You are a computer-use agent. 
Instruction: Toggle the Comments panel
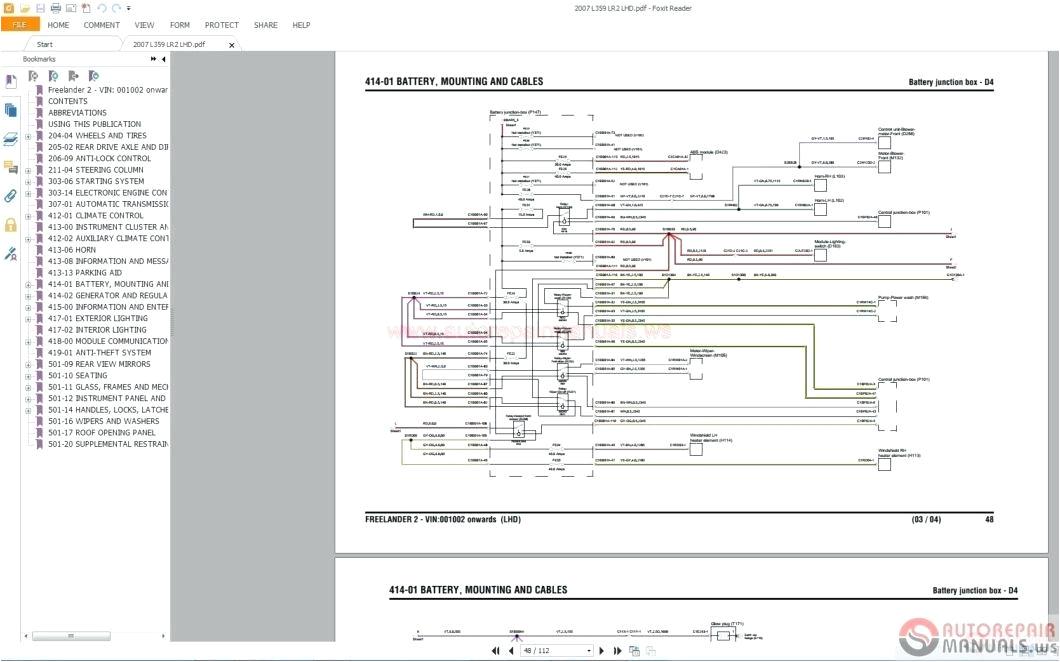click(10, 168)
